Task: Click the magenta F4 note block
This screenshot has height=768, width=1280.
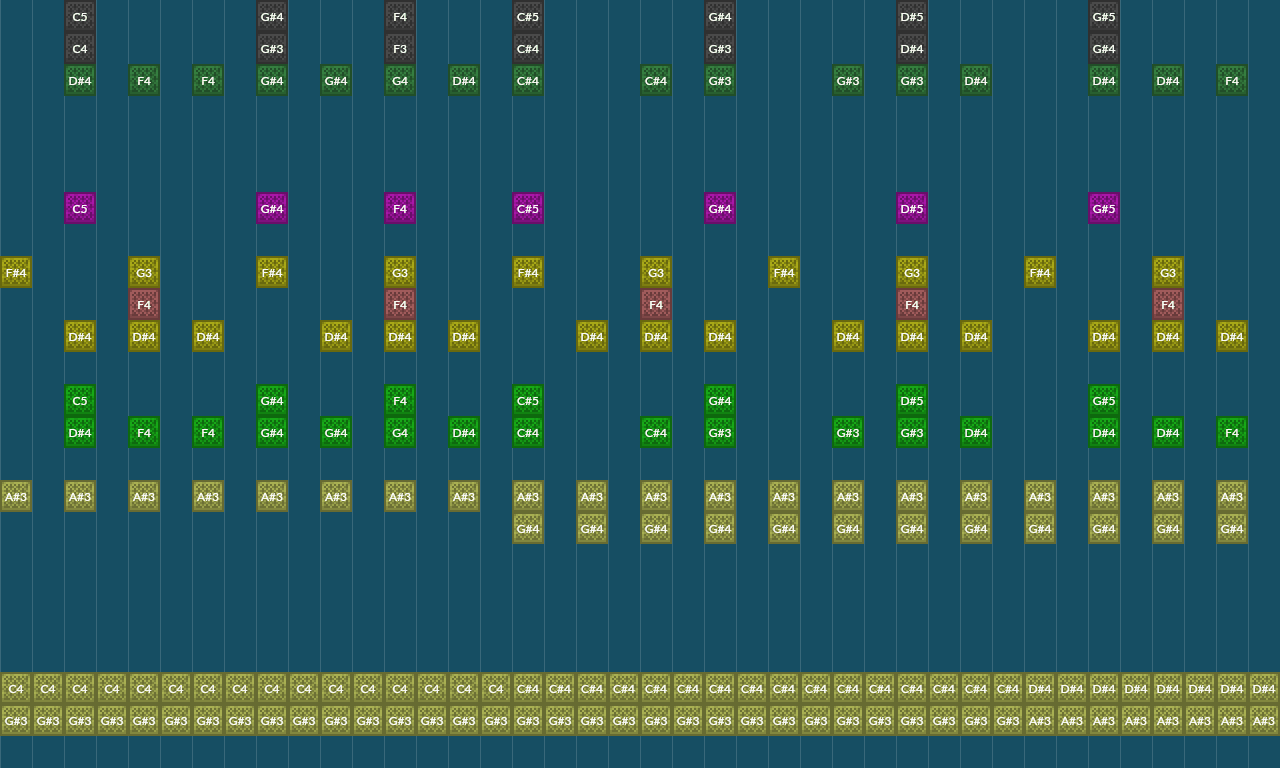Action: [x=400, y=209]
